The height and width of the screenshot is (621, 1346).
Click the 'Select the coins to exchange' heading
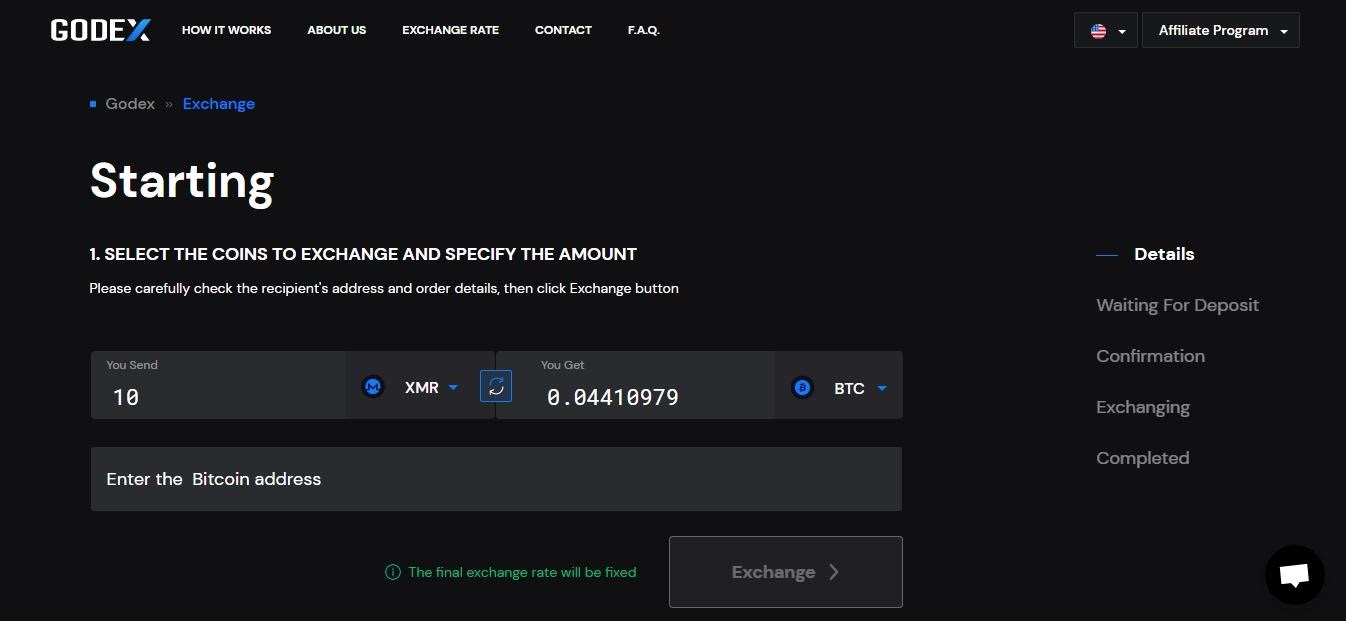point(363,254)
